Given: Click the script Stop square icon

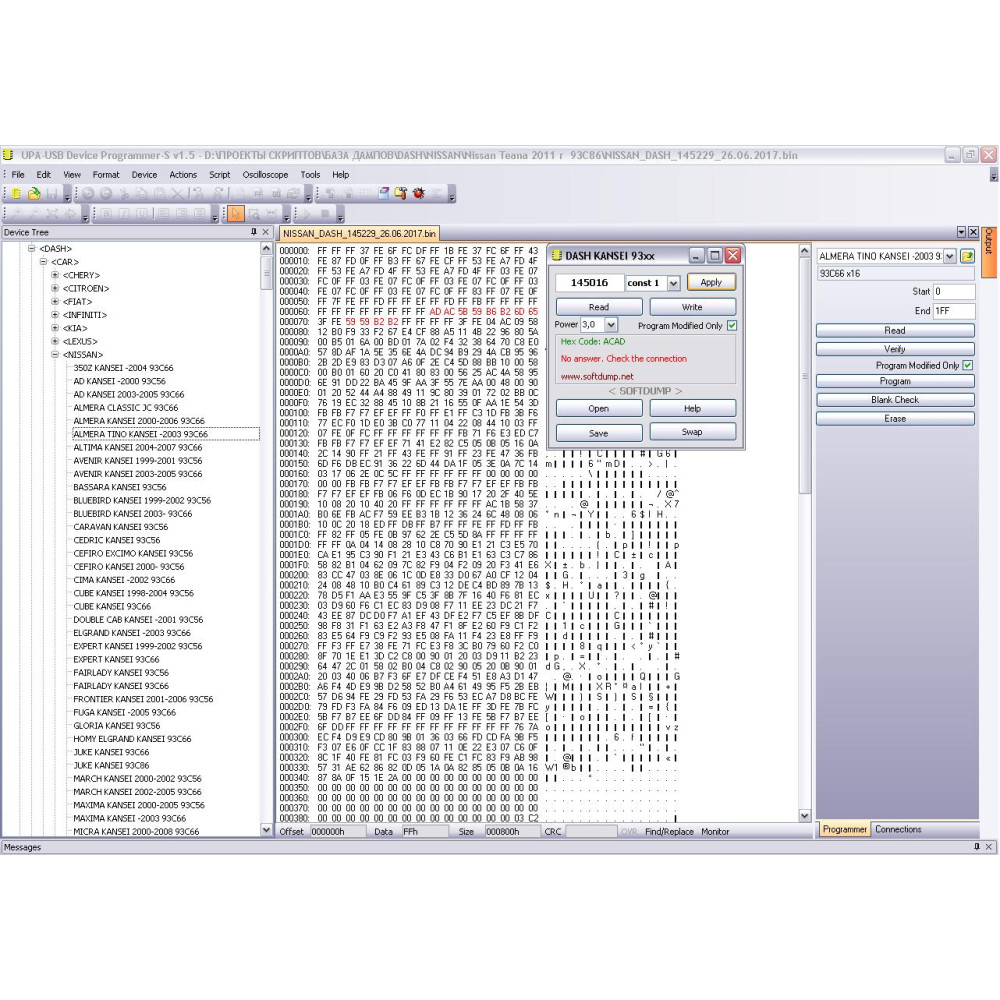Looking at the screenshot, I should click(325, 213).
